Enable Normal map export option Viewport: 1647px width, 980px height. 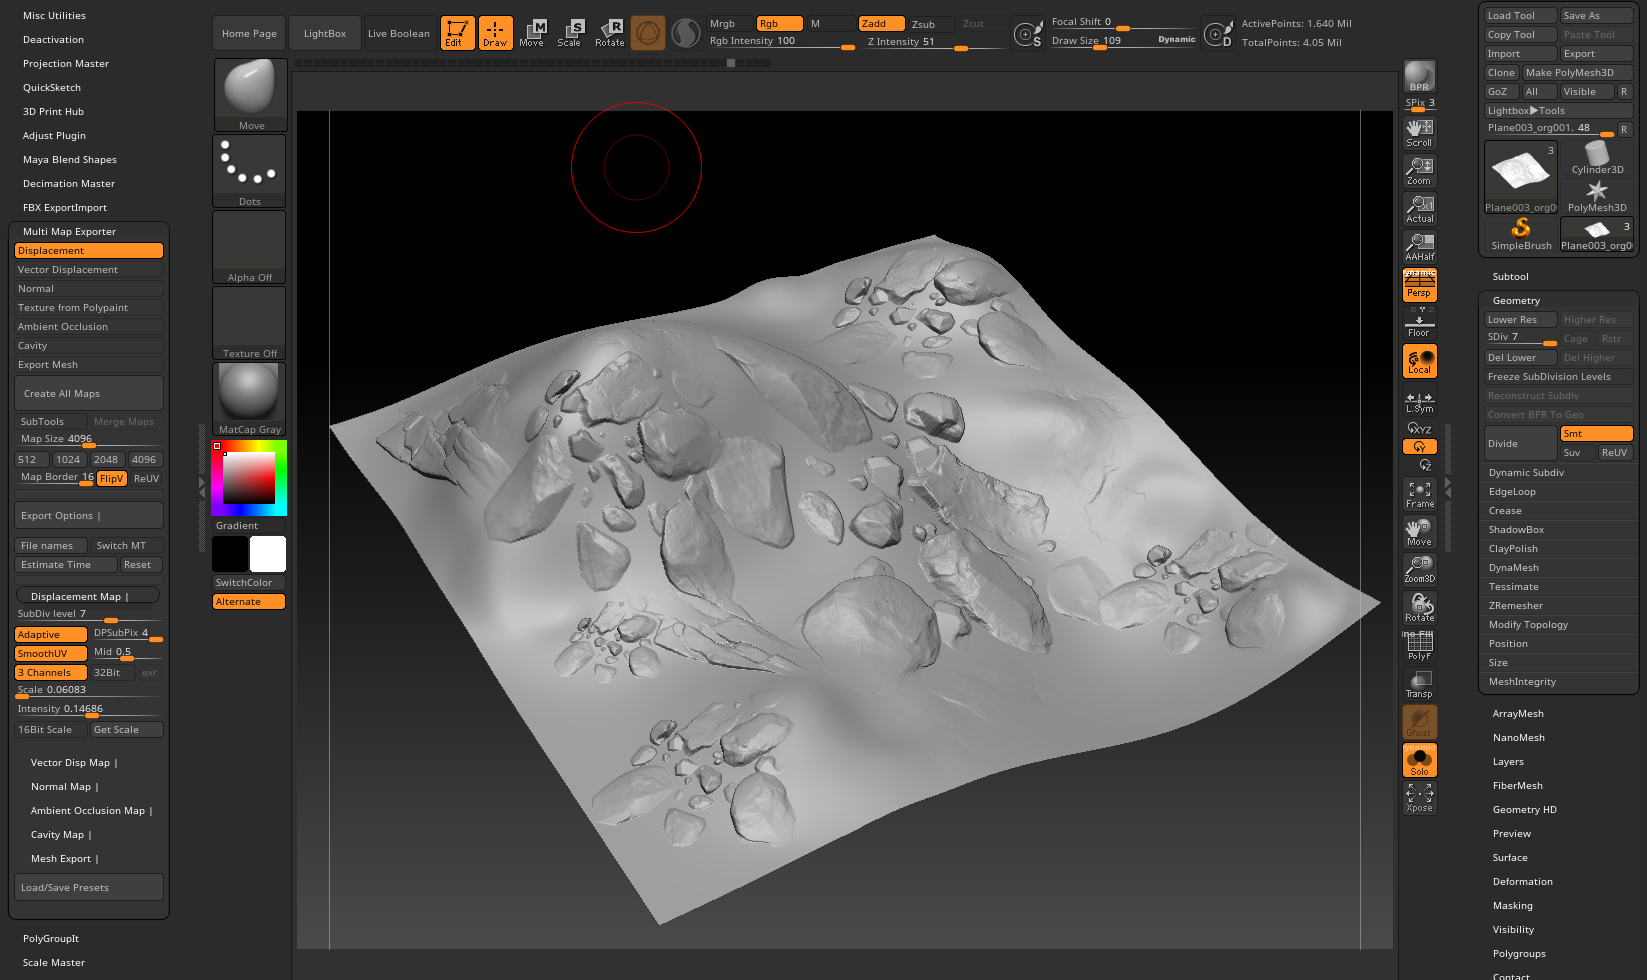pos(88,288)
